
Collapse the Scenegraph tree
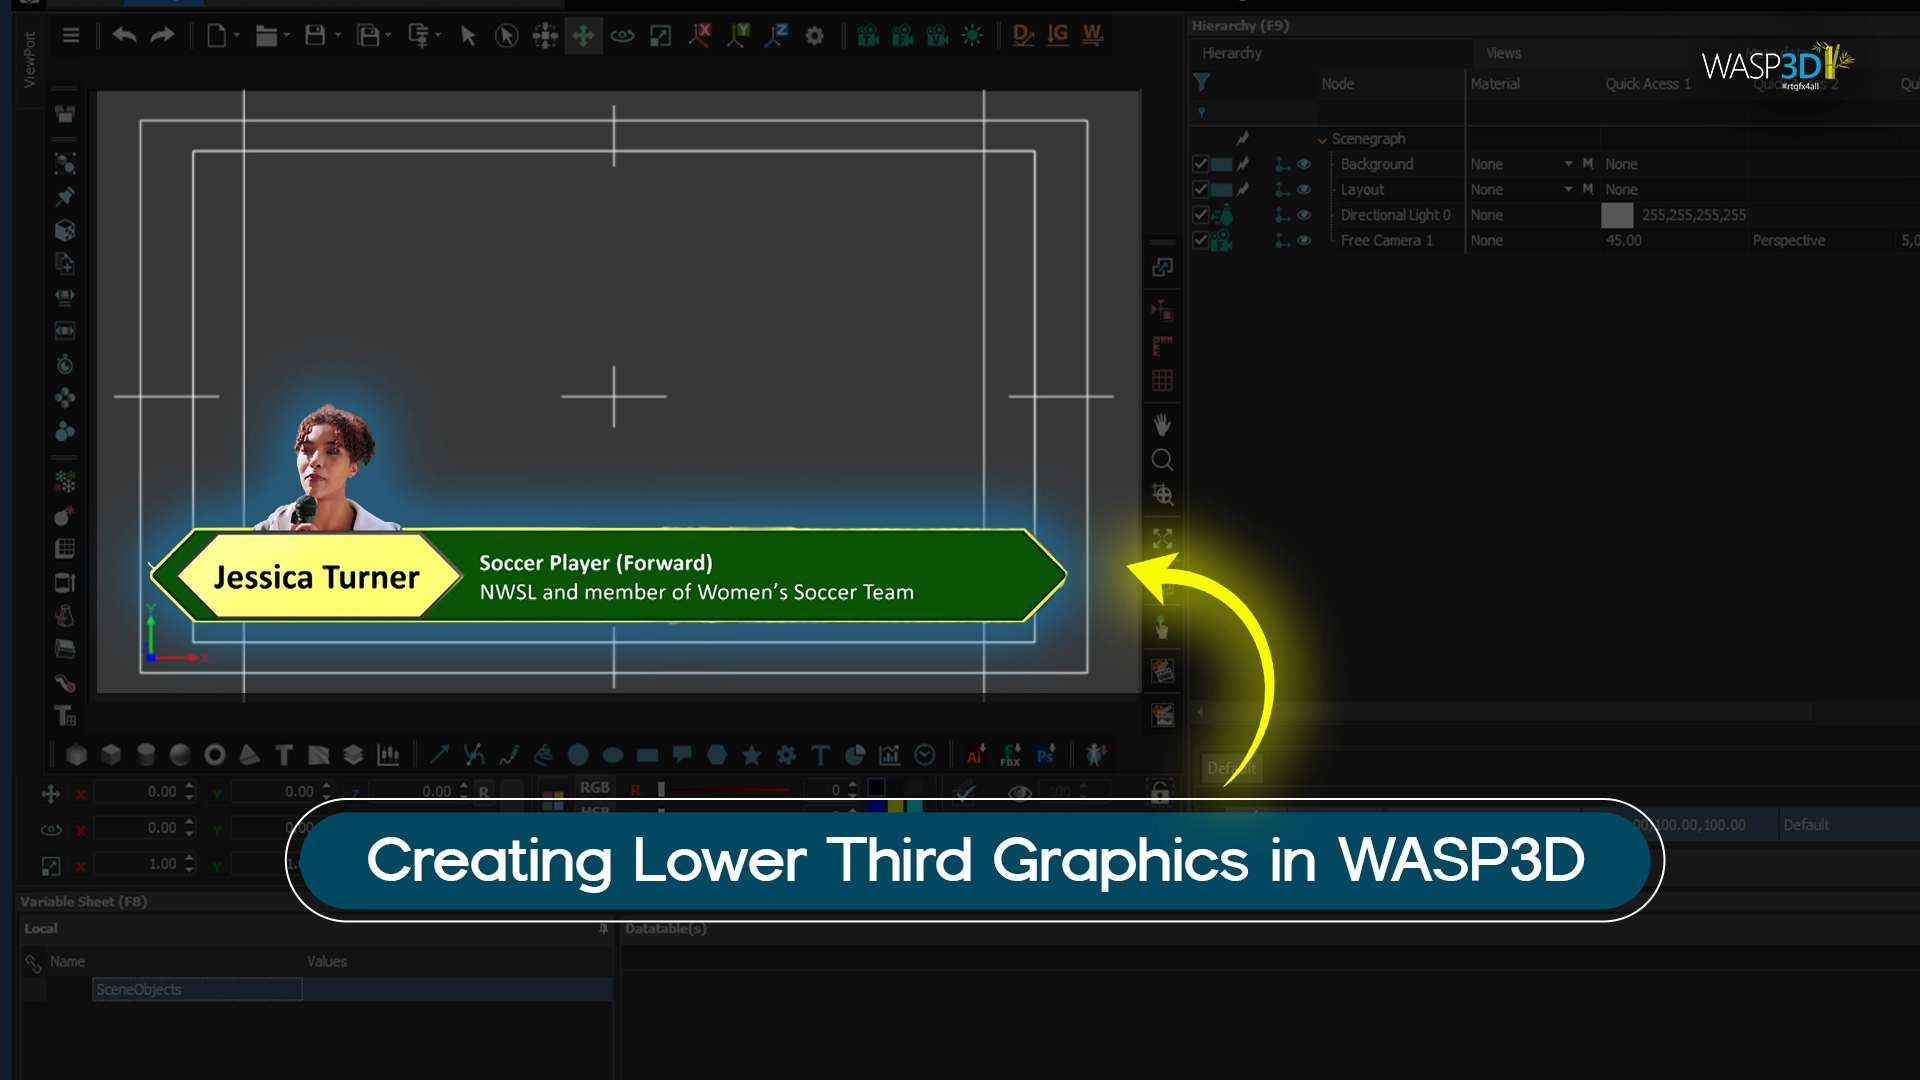pos(1322,139)
